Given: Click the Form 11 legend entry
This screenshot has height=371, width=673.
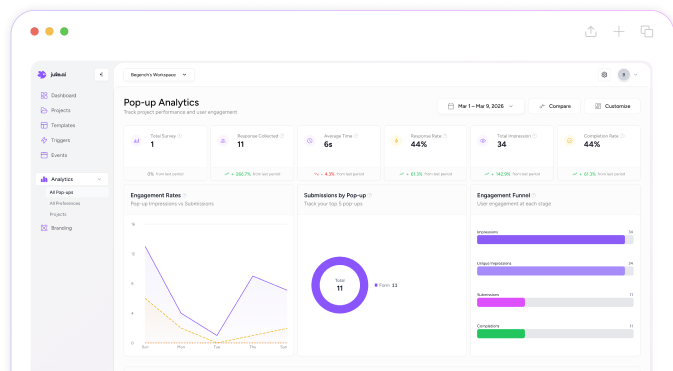Looking at the screenshot, I should pyautogui.click(x=386, y=285).
